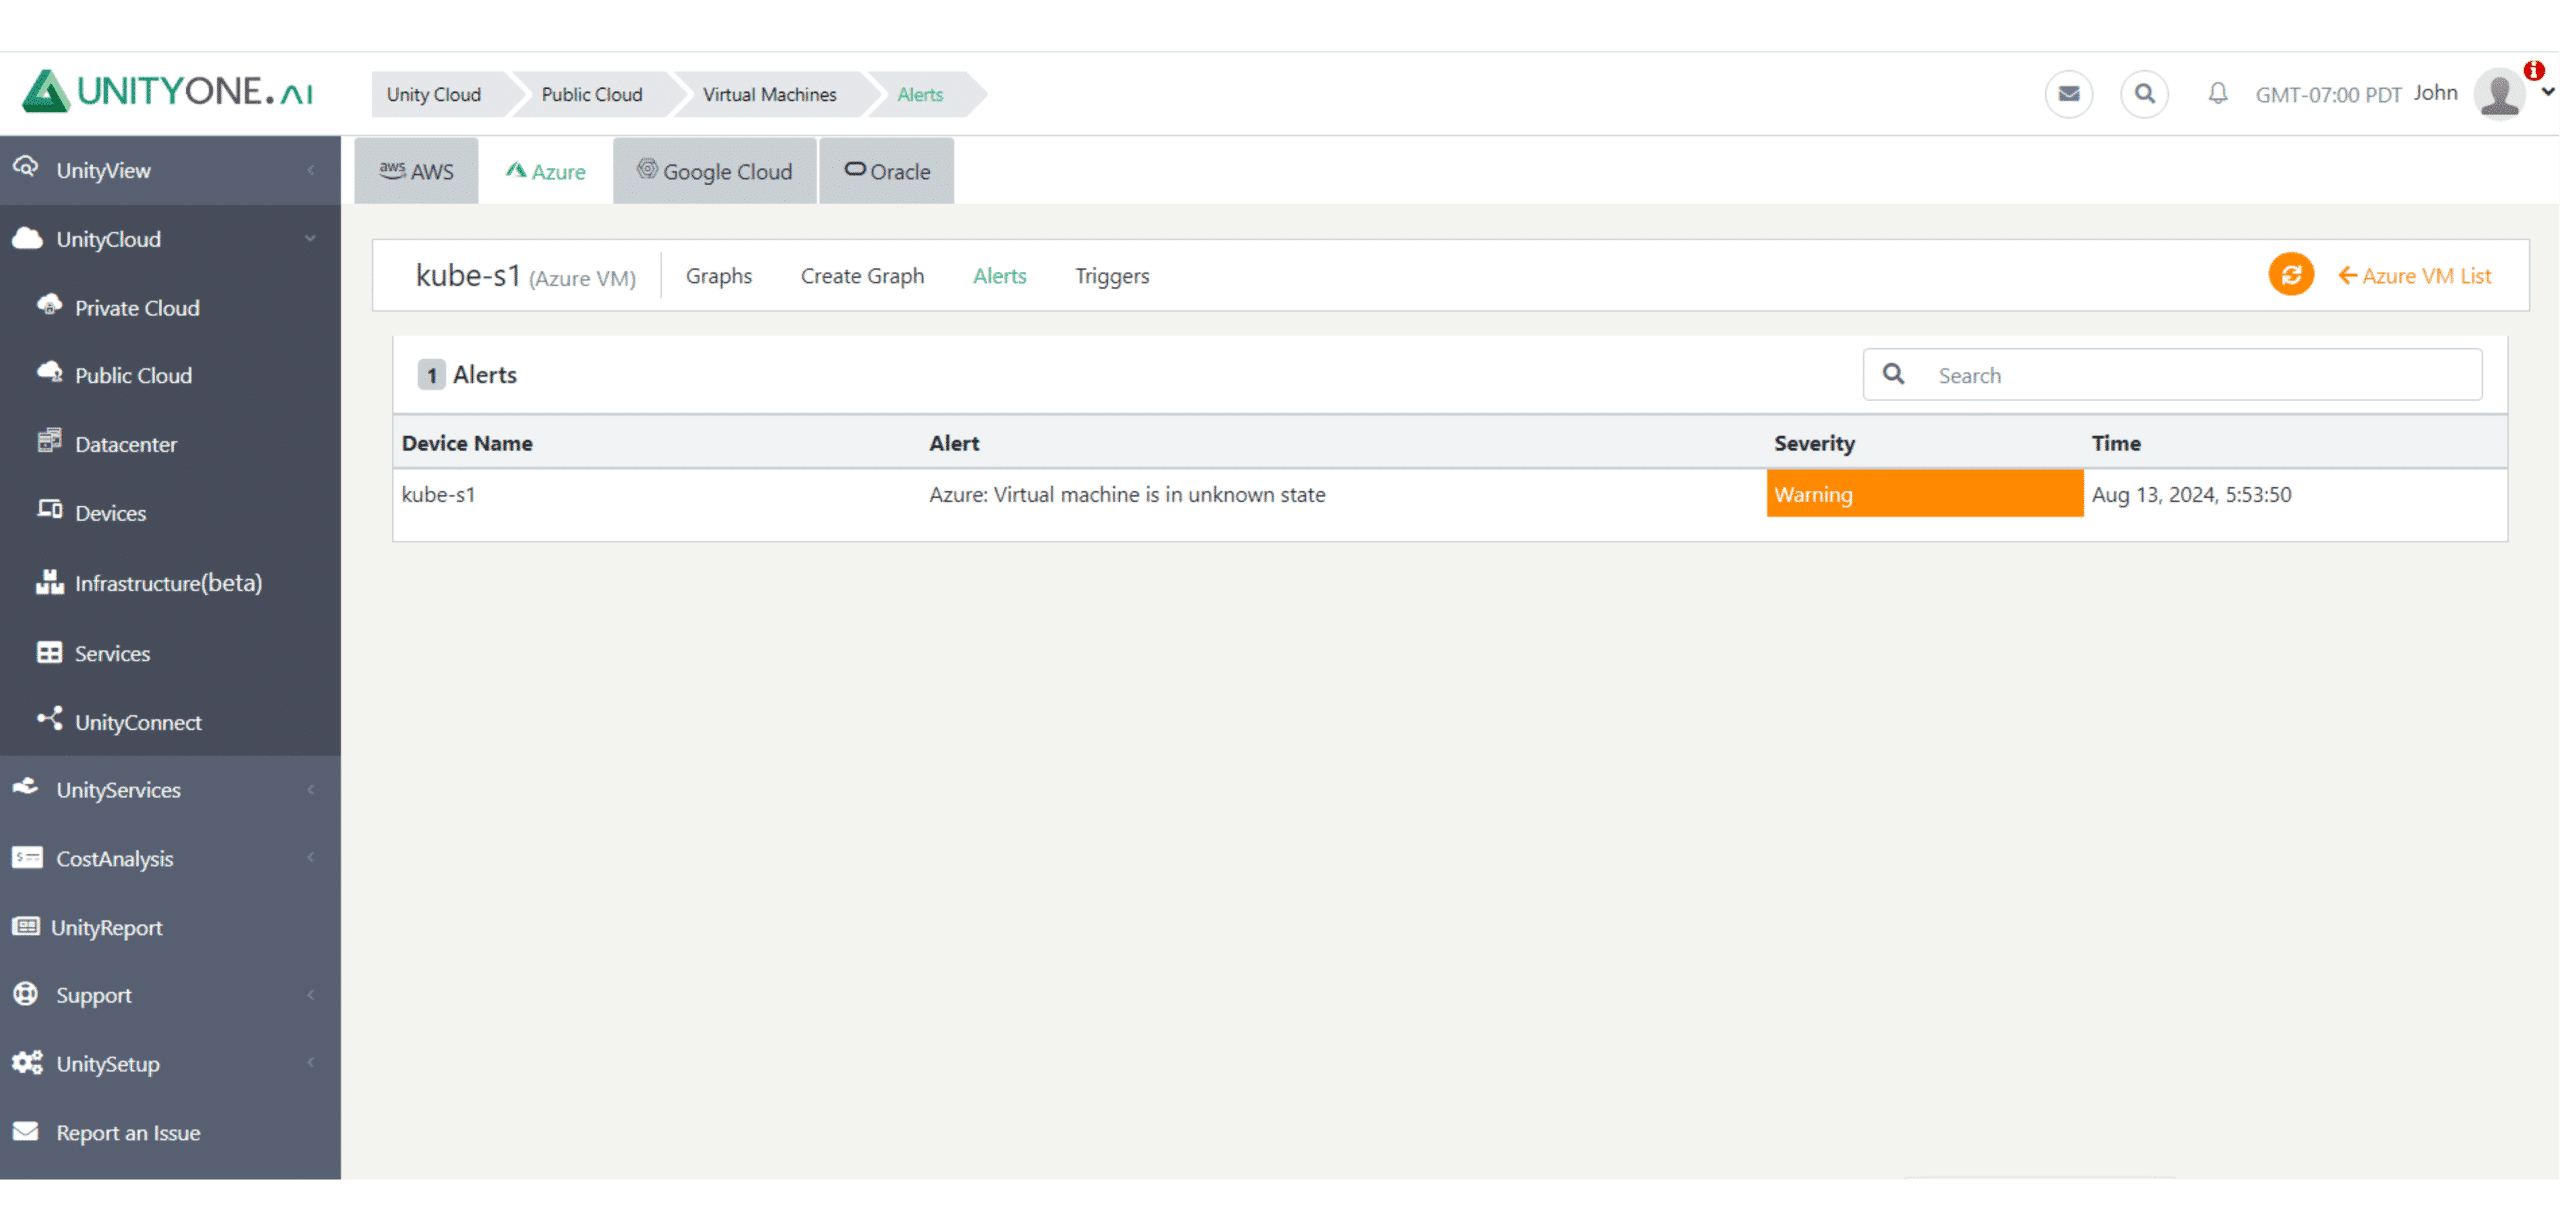Click the magnifier icon in Alerts search box
Viewport: 2560px width, 1231px height.
click(1893, 374)
